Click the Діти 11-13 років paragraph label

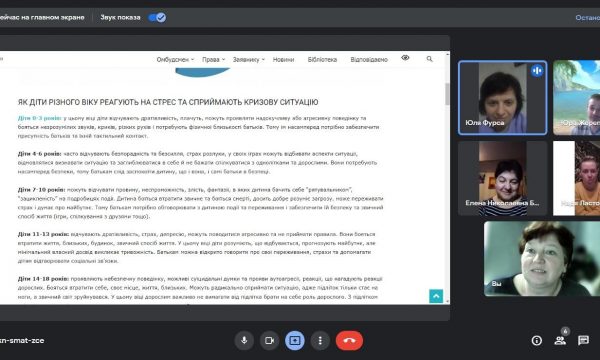(x=43, y=234)
